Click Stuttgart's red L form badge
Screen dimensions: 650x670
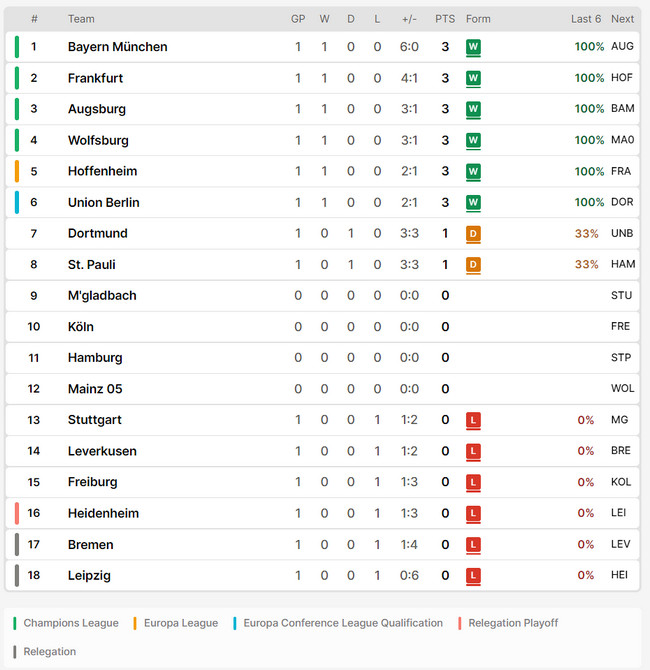[x=473, y=420]
